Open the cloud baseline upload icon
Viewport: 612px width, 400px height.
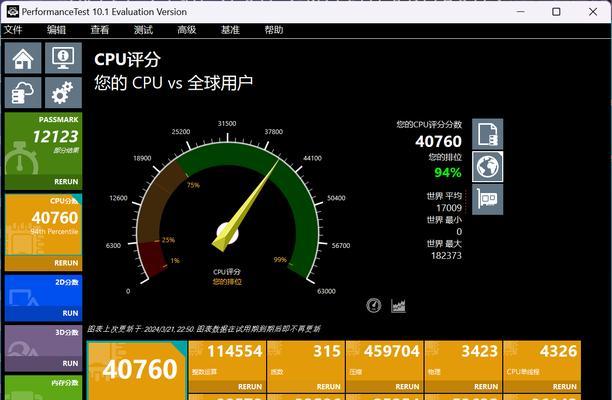(23, 92)
